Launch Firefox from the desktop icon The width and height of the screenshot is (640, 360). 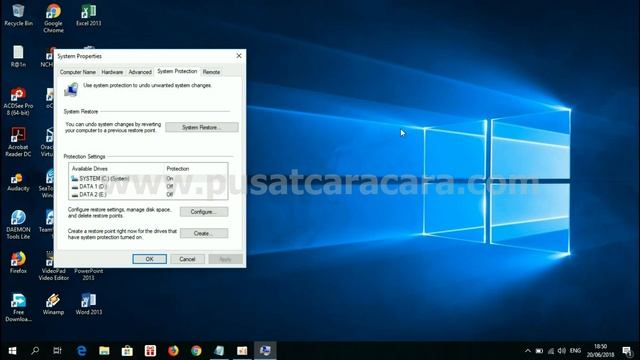click(x=18, y=262)
